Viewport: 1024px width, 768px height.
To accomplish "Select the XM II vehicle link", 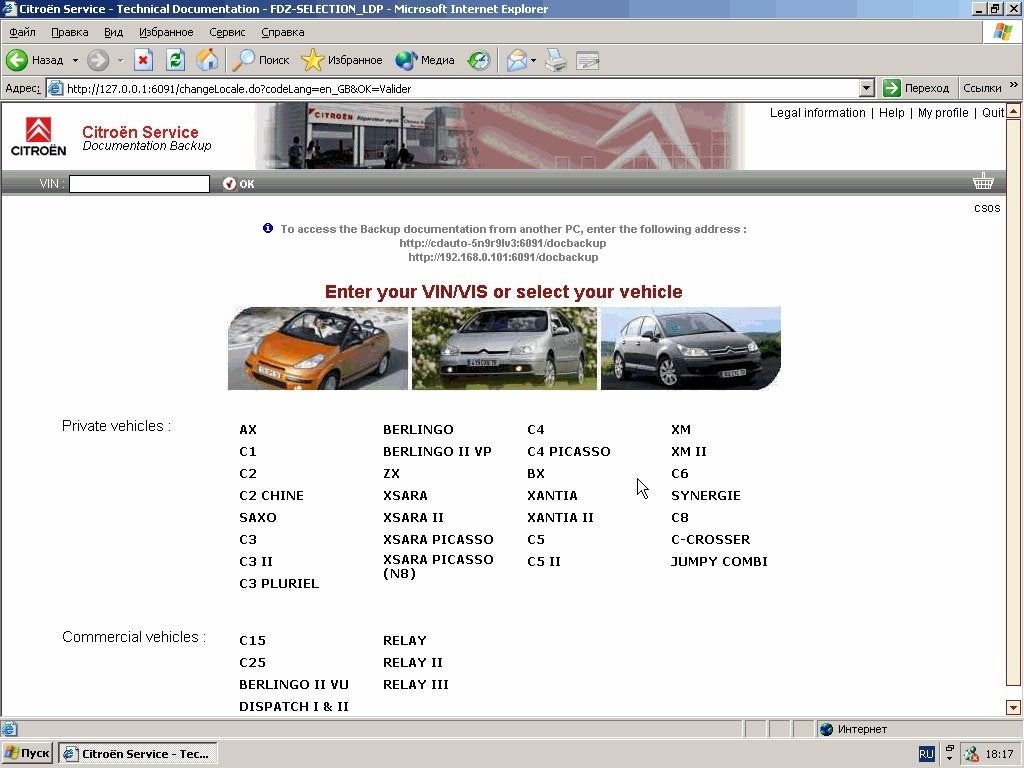I will point(688,452).
